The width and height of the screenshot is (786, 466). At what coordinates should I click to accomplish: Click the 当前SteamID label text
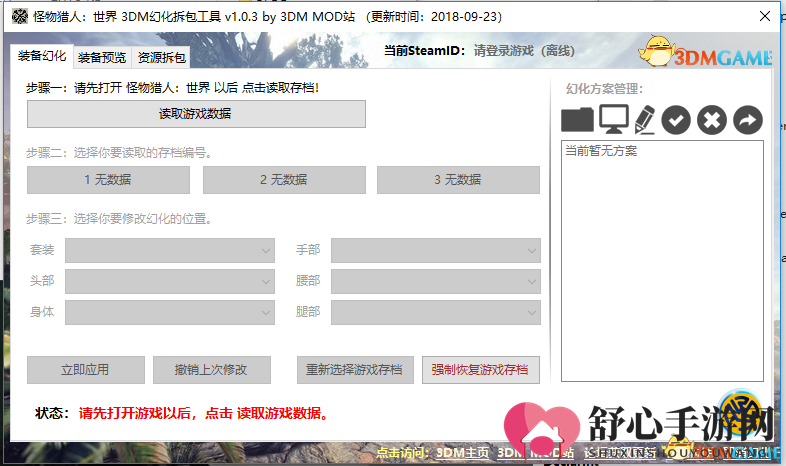(x=425, y=51)
